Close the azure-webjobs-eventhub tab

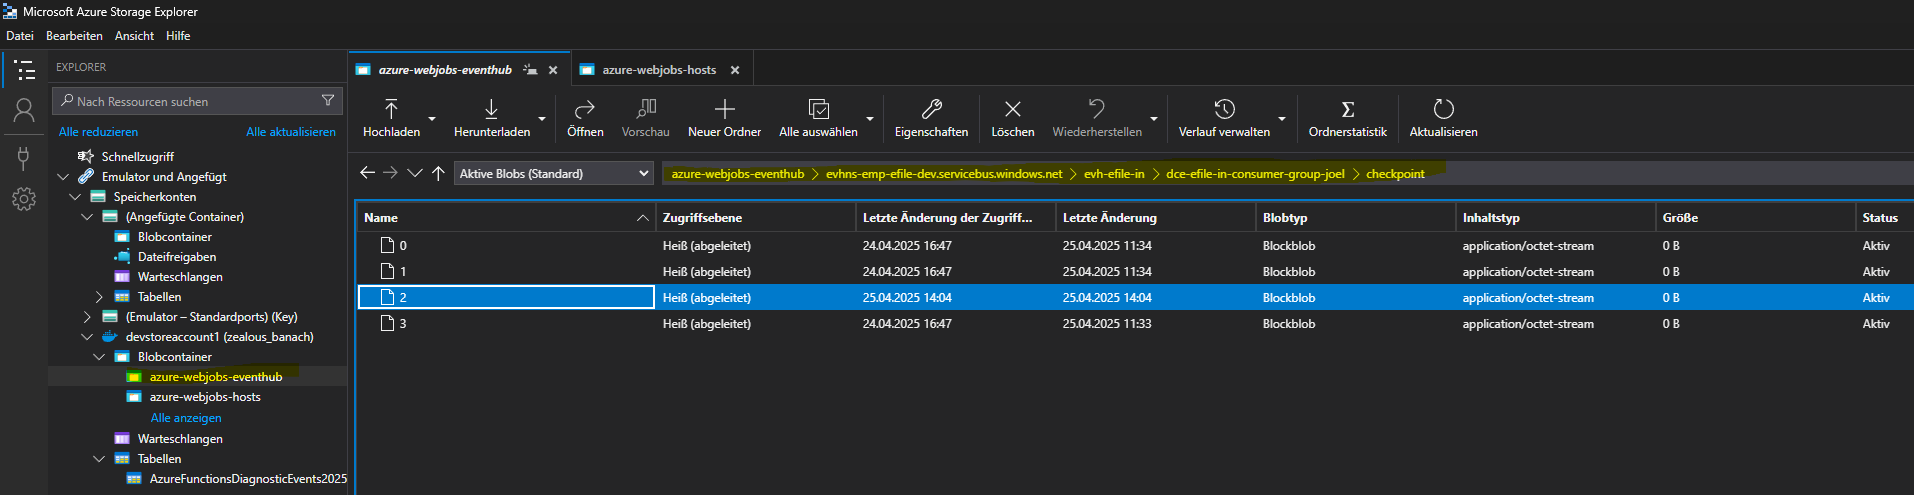coord(553,70)
